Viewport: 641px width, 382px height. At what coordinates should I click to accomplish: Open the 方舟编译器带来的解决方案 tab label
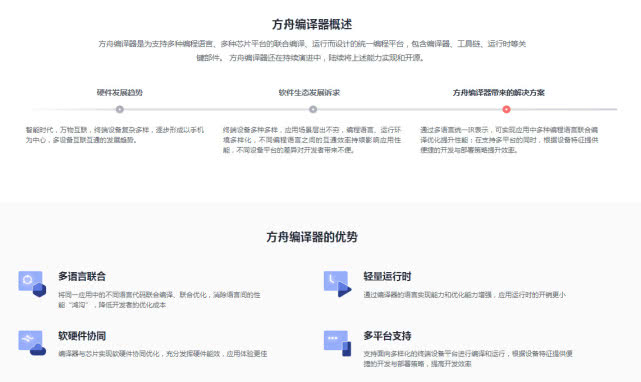[x=498, y=92]
